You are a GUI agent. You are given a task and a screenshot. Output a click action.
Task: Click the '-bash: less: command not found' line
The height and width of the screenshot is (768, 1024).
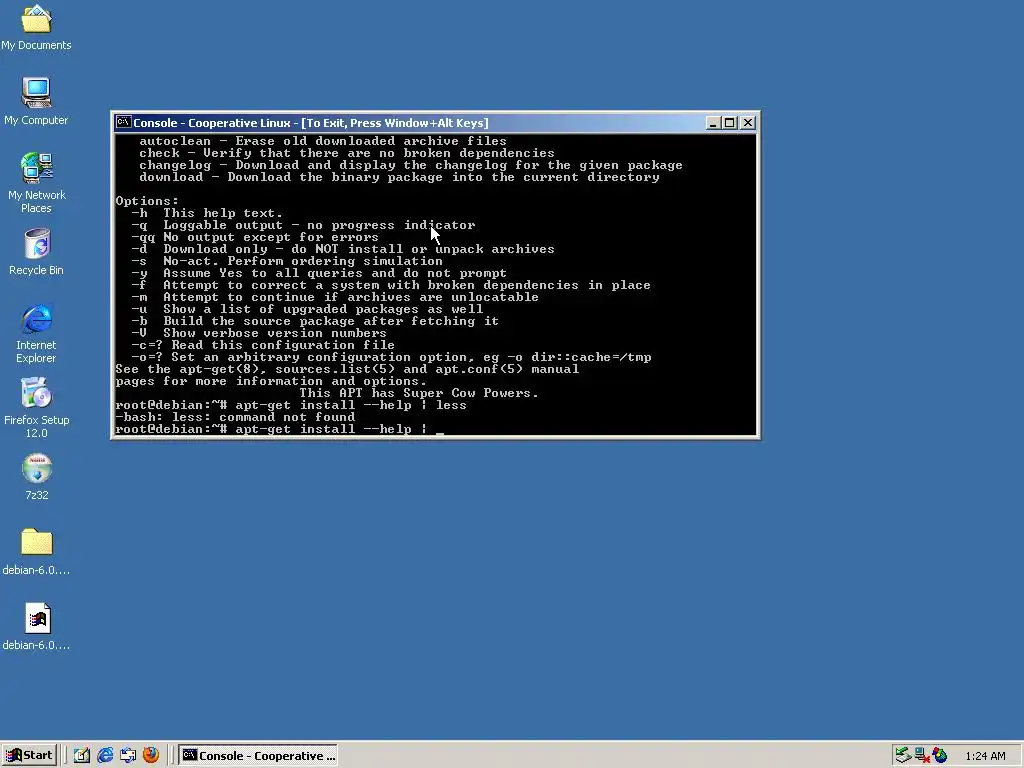pyautogui.click(x=235, y=417)
